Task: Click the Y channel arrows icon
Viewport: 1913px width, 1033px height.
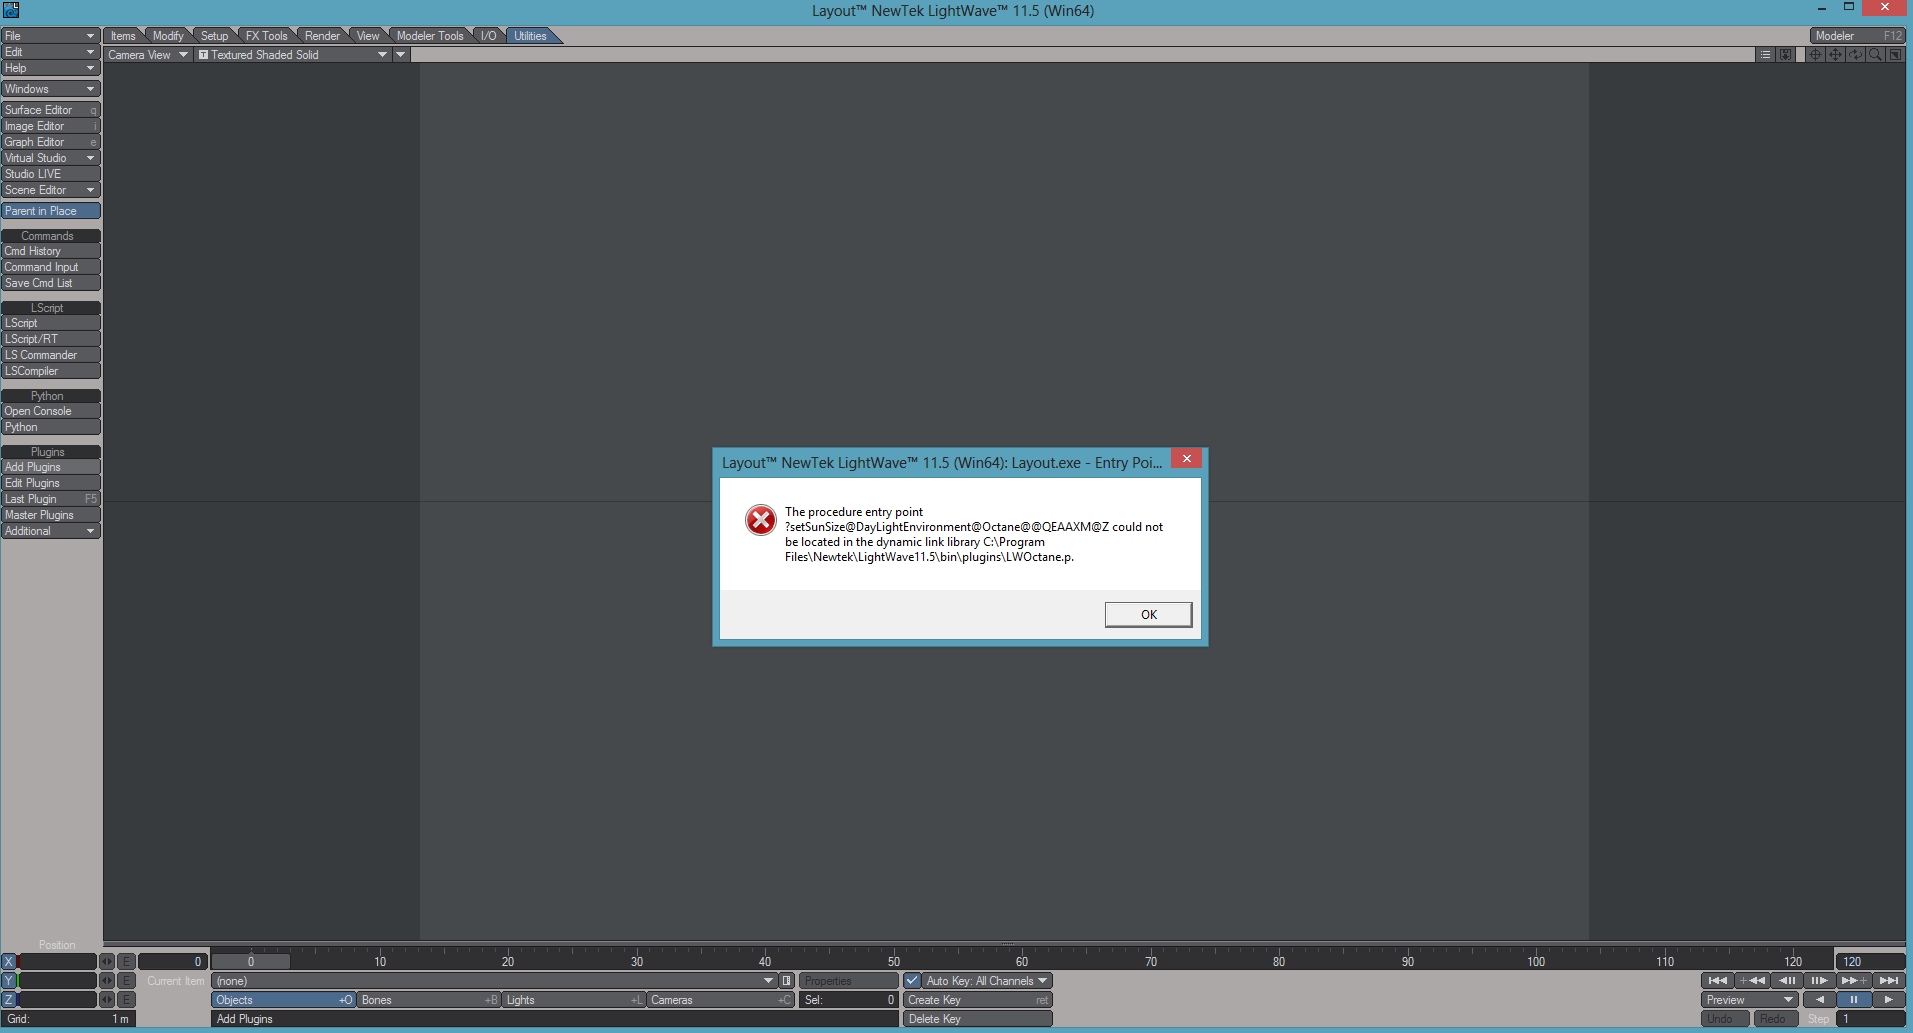Action: click(x=107, y=981)
